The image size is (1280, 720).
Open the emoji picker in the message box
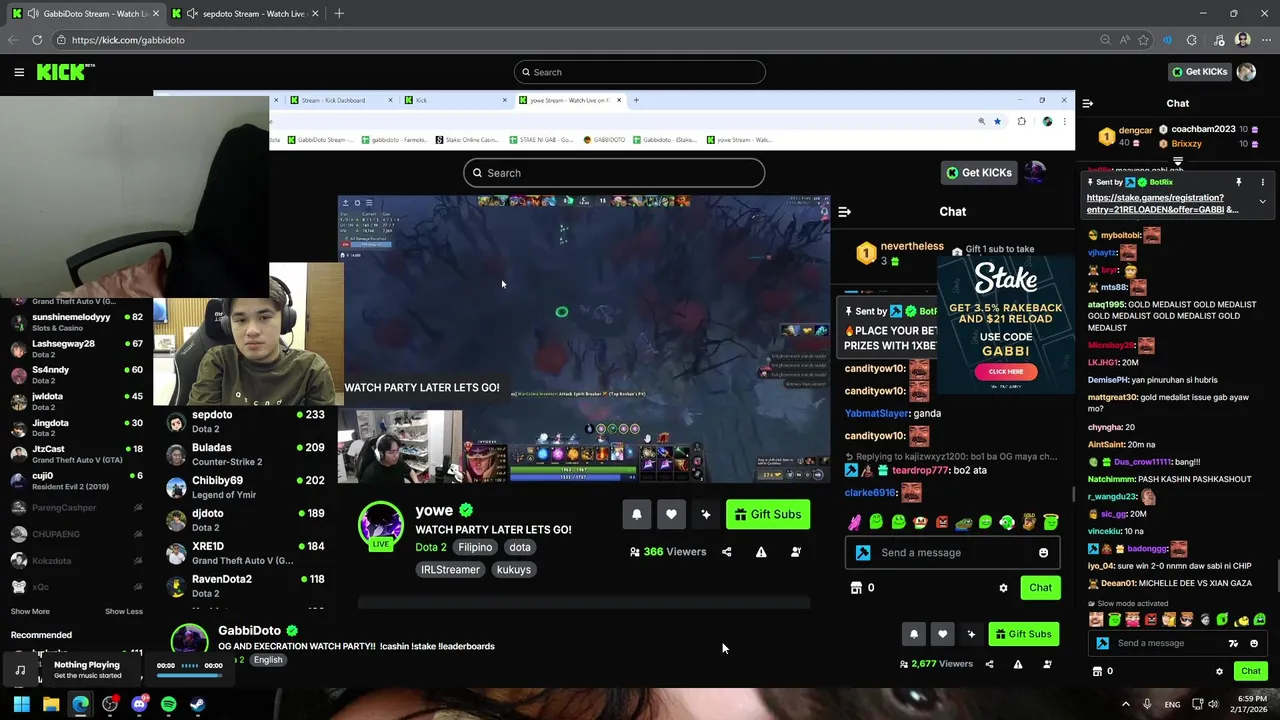pos(1254,643)
